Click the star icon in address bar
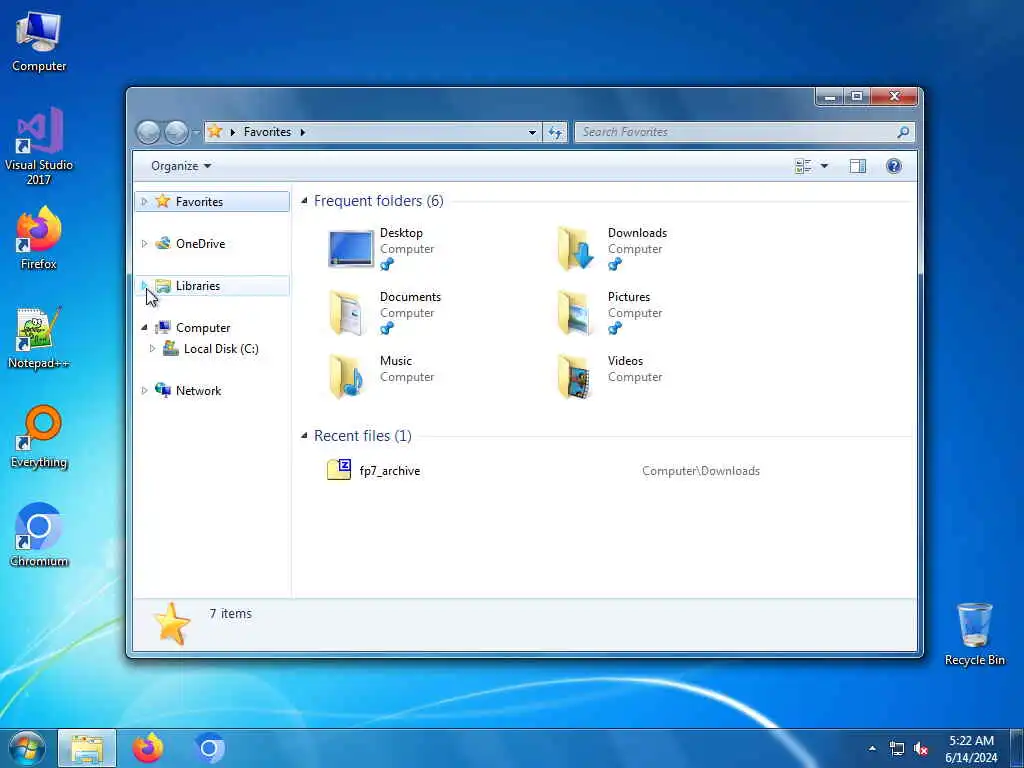This screenshot has width=1024, height=768. coord(215,132)
